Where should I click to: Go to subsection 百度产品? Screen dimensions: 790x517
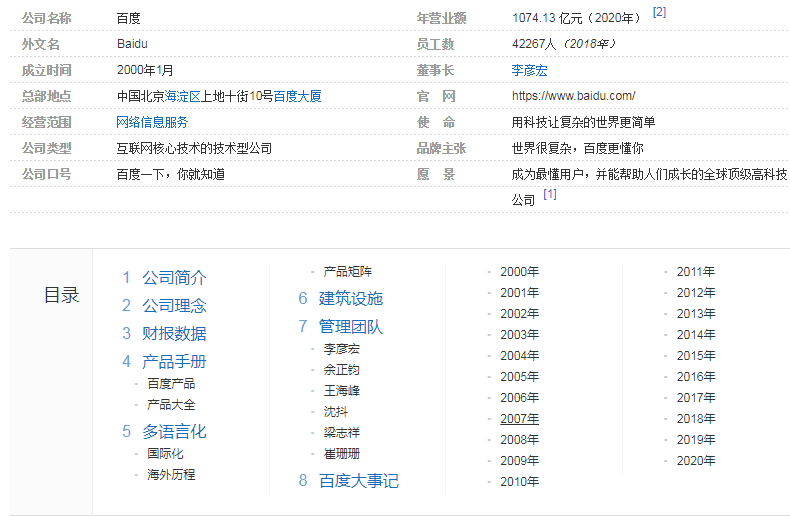pyautogui.click(x=171, y=383)
